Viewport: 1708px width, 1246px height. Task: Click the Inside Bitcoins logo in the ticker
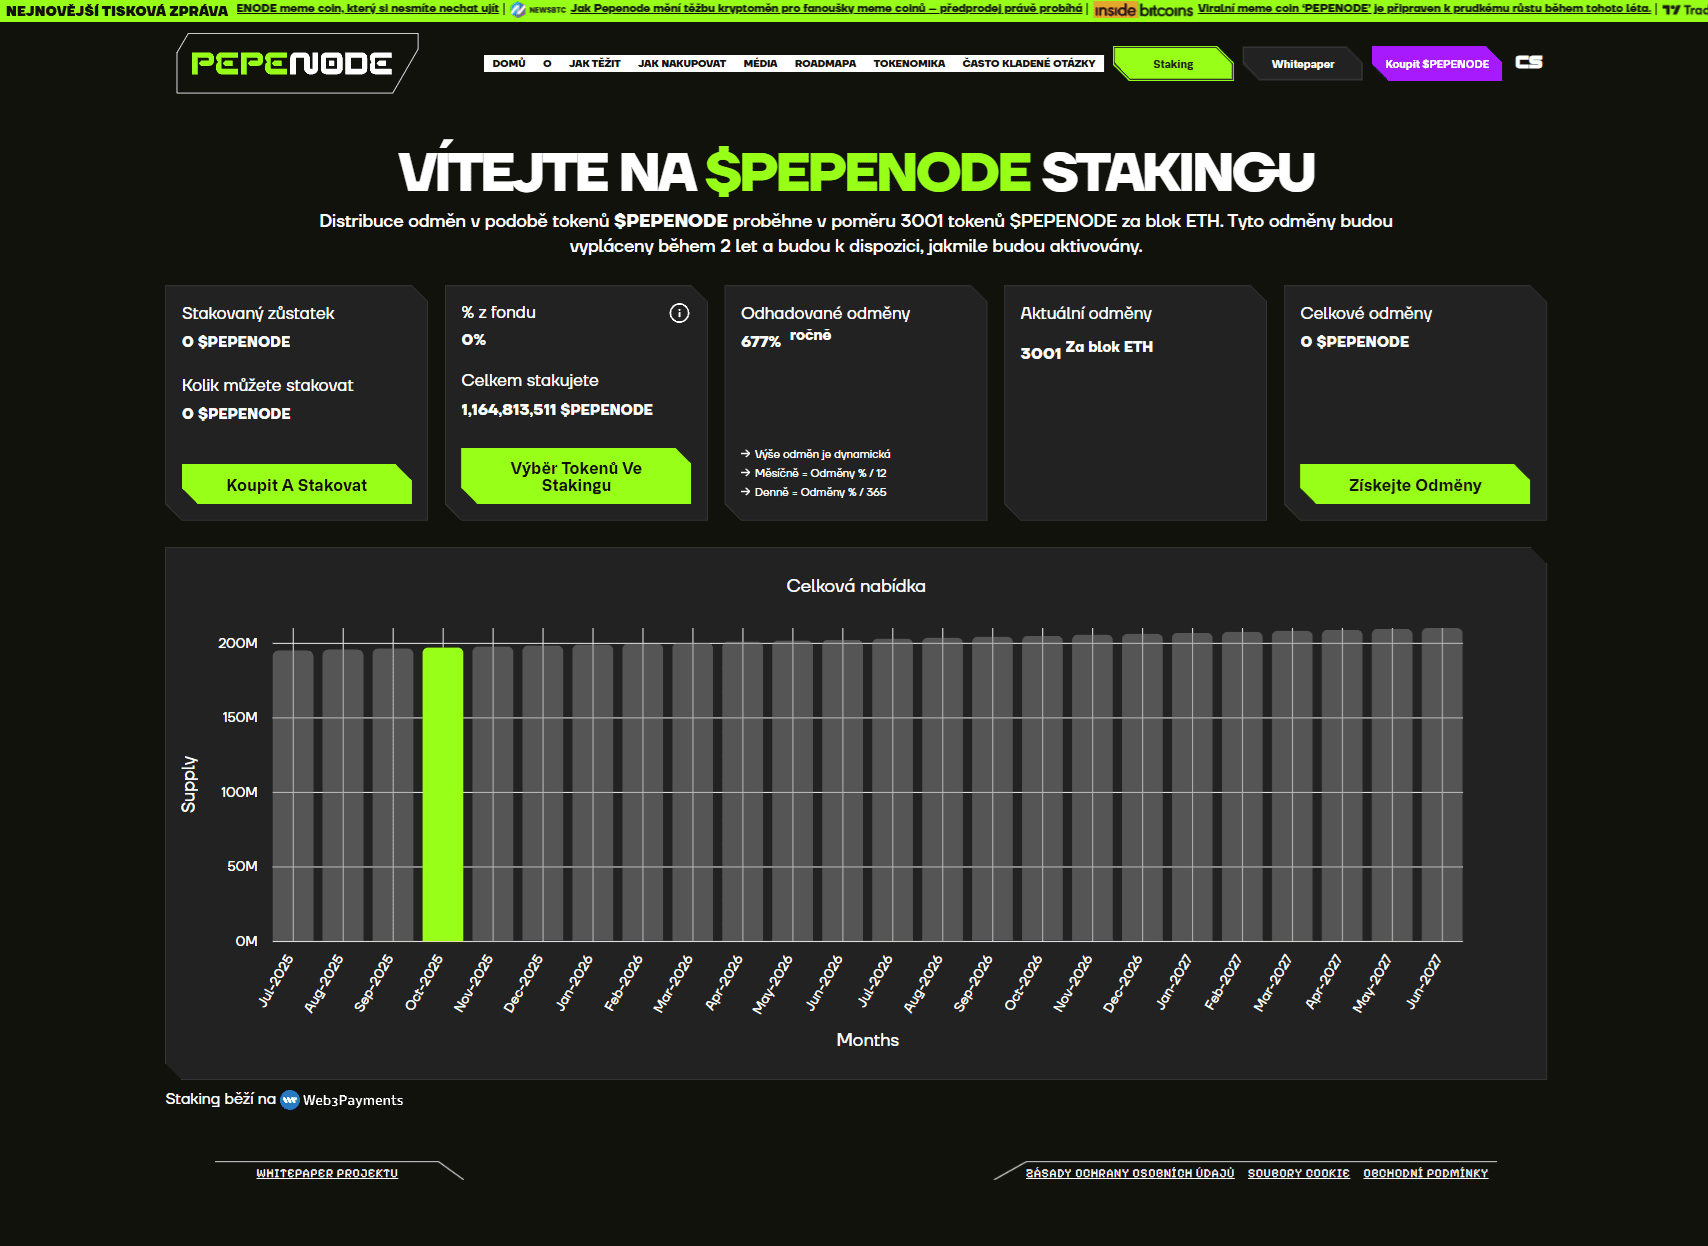pyautogui.click(x=1143, y=10)
